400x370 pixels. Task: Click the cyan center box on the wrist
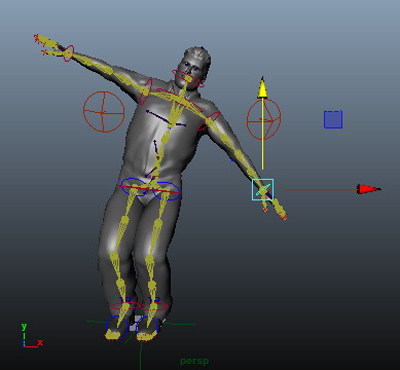tap(263, 190)
